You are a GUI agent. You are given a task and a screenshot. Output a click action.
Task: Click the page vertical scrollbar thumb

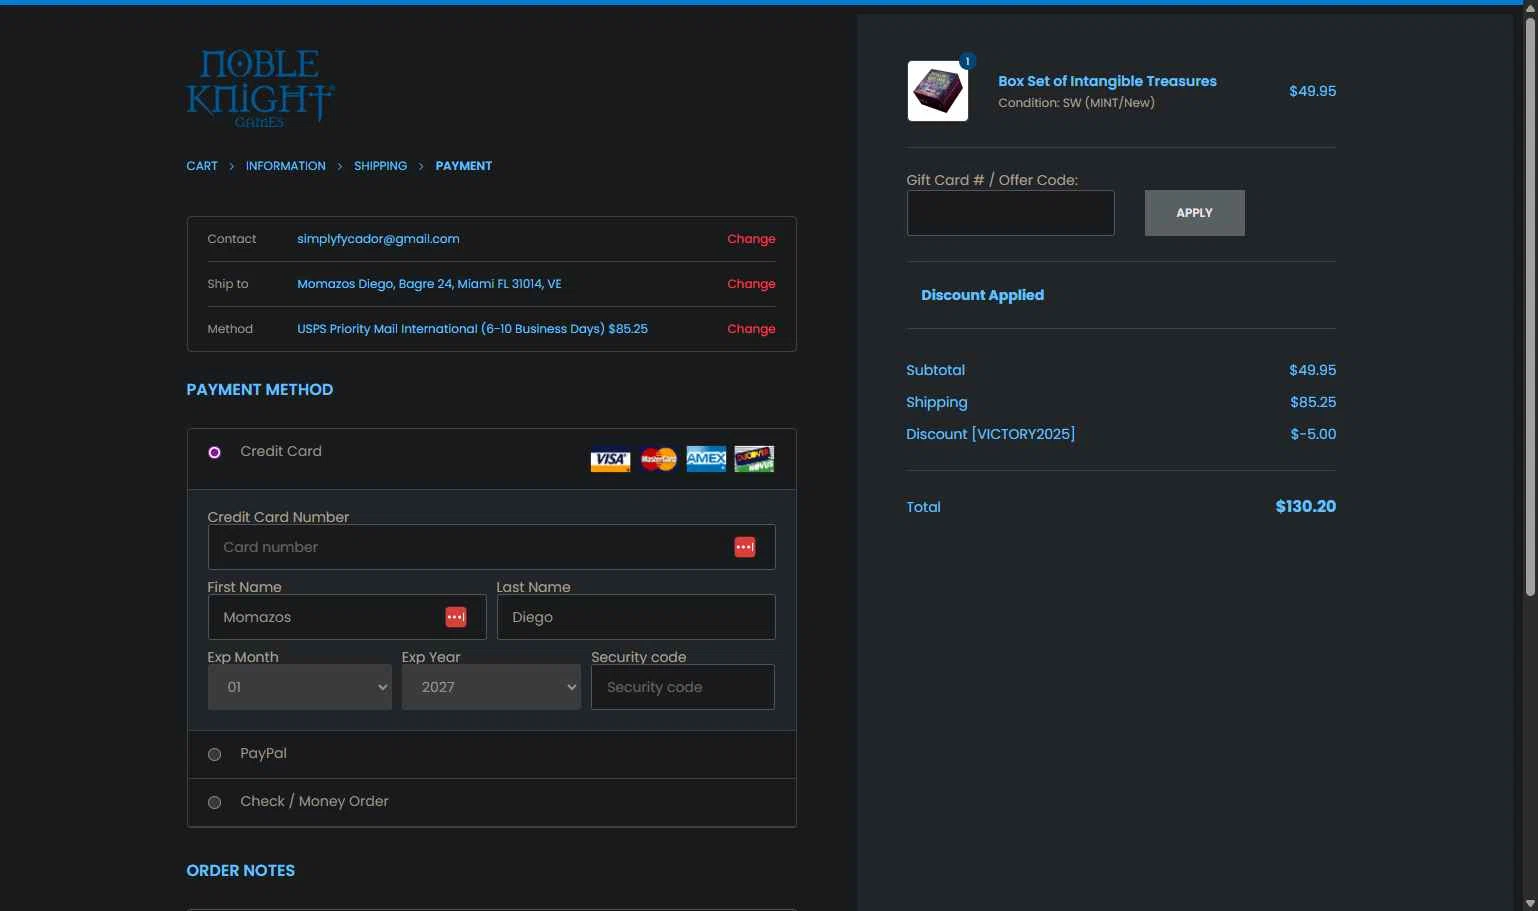pyautogui.click(x=1530, y=308)
